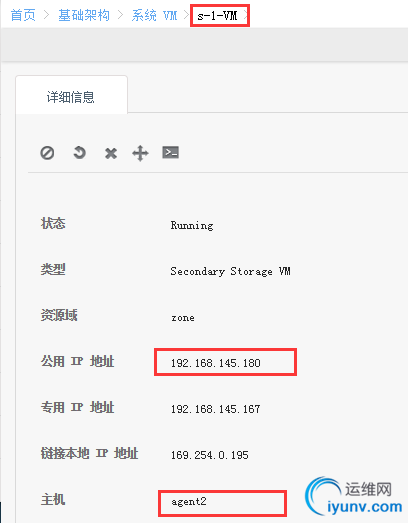The image size is (408, 523).
Task: Click the 链接本地 IP 地址 label
Action: (x=89, y=453)
